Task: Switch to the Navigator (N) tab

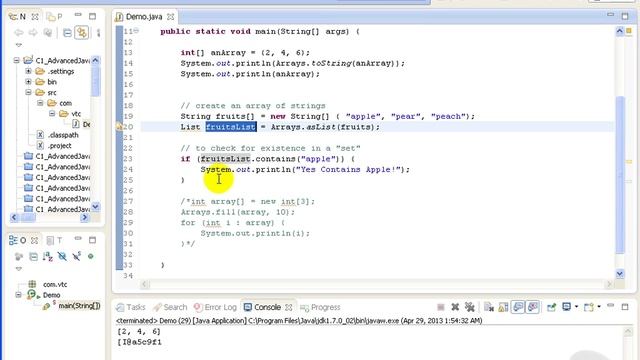Action: pyautogui.click(x=18, y=17)
